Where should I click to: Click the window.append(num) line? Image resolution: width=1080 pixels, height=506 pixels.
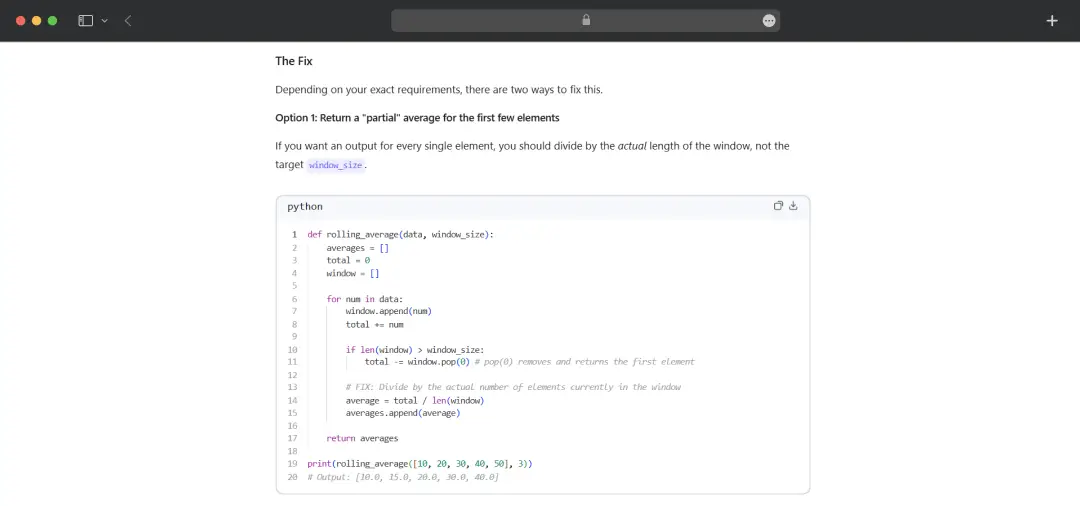coord(388,311)
